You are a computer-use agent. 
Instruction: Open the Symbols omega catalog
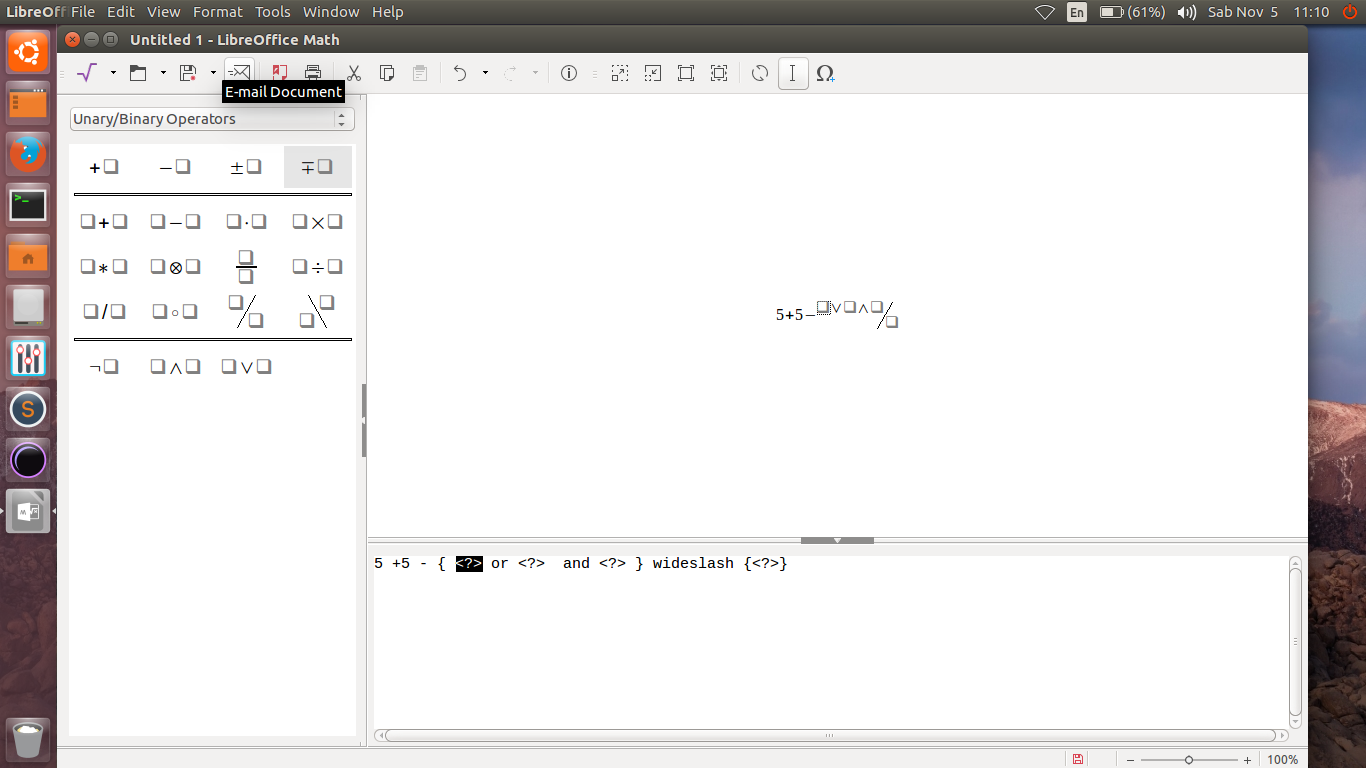[826, 73]
